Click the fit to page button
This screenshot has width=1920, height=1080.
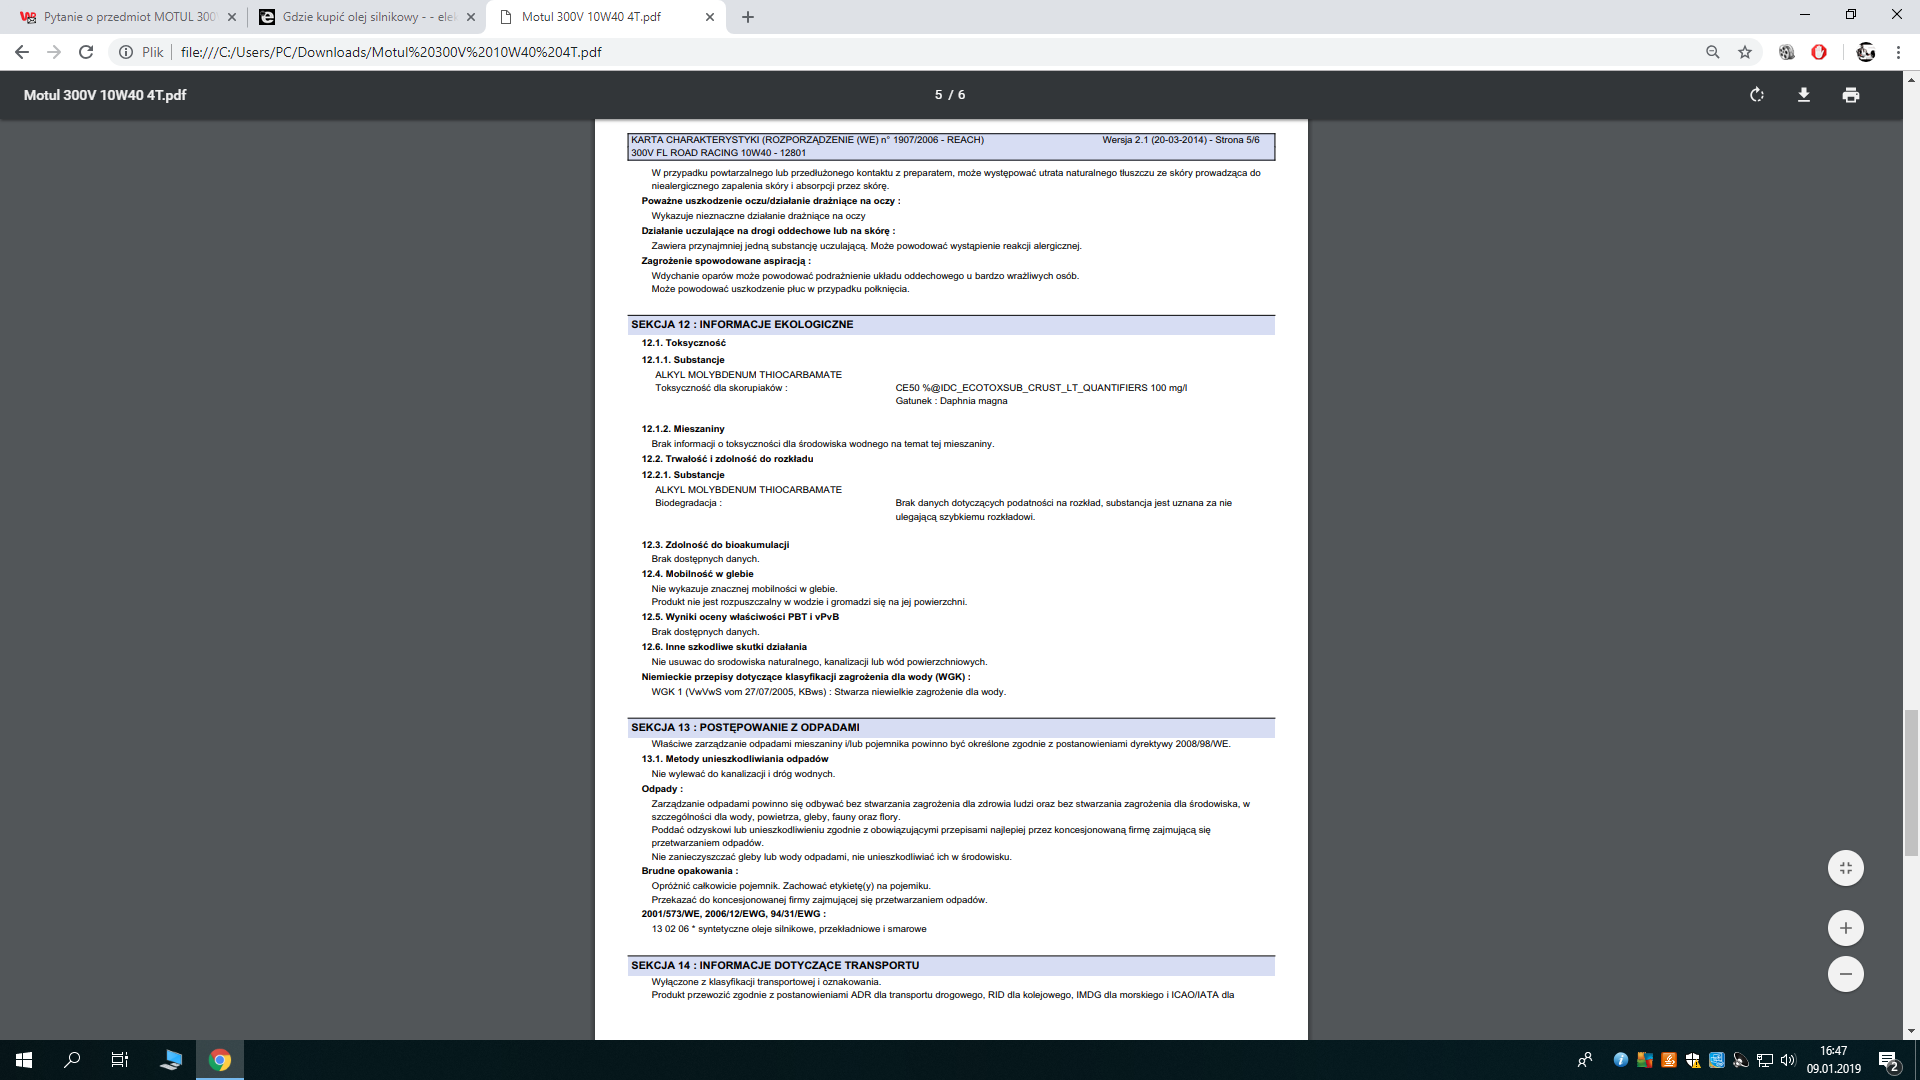click(x=1846, y=868)
